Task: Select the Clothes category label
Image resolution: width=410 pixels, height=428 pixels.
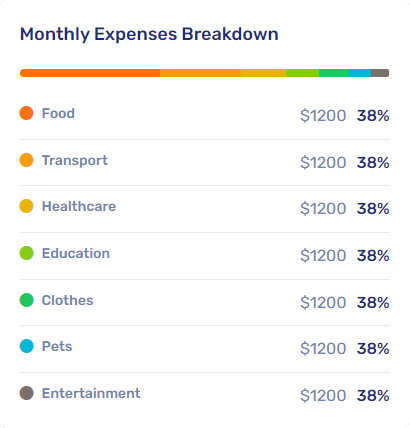Action: pyautogui.click(x=67, y=300)
